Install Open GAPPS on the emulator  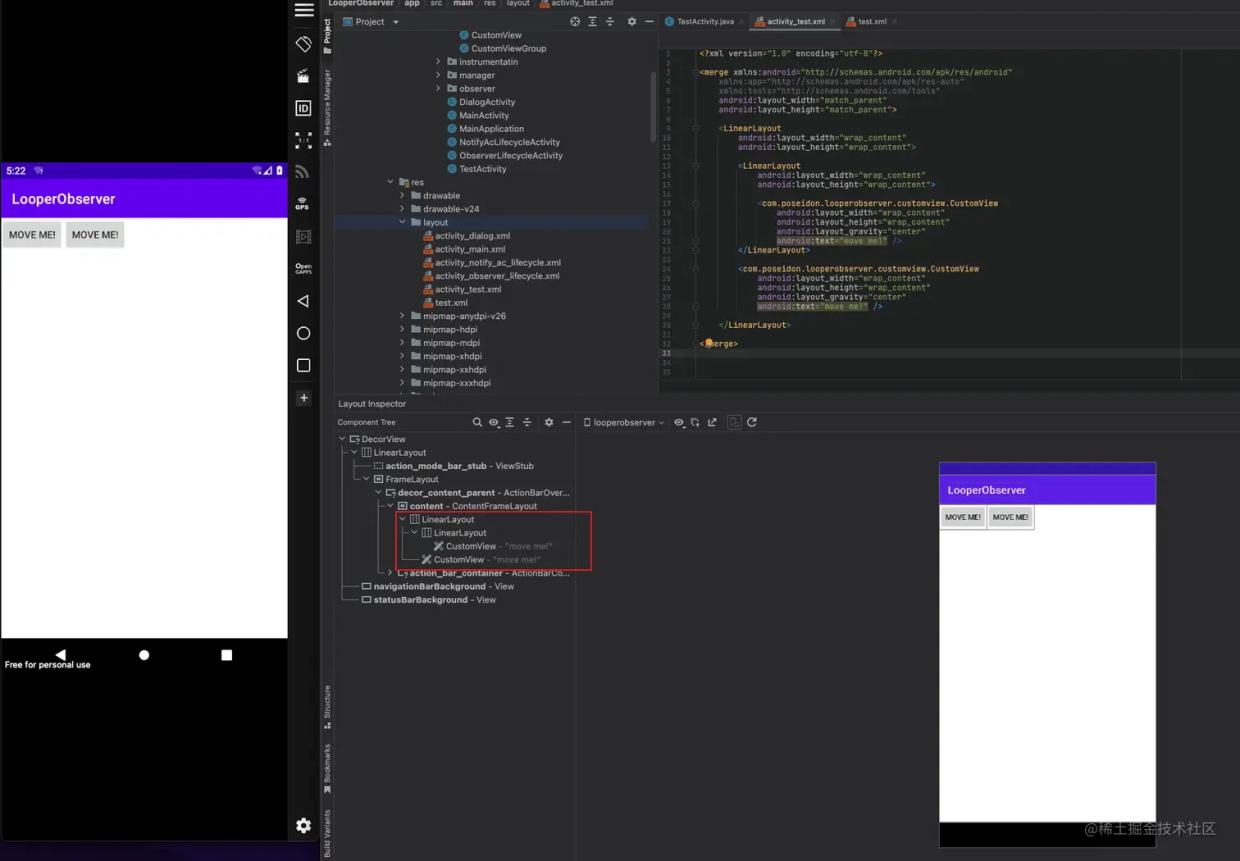click(304, 269)
